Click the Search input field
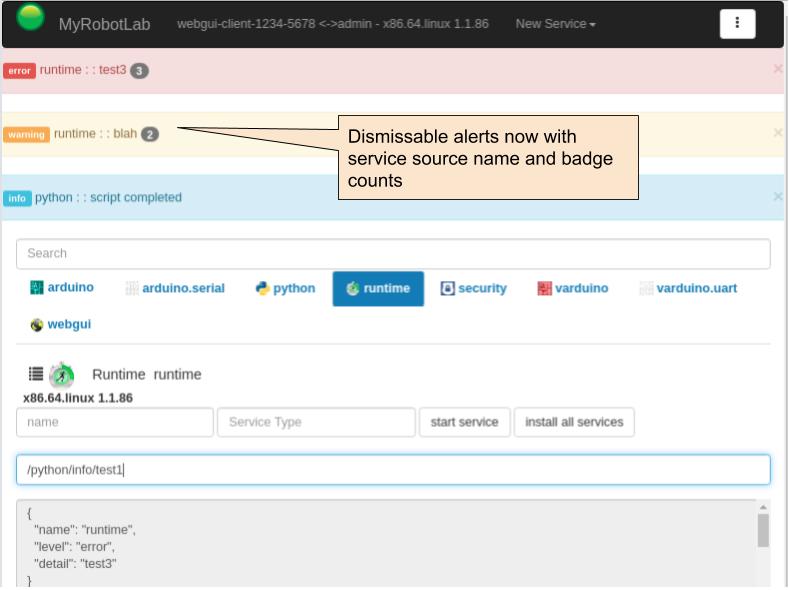Image resolution: width=789 pixels, height=590 pixels. pos(393,254)
